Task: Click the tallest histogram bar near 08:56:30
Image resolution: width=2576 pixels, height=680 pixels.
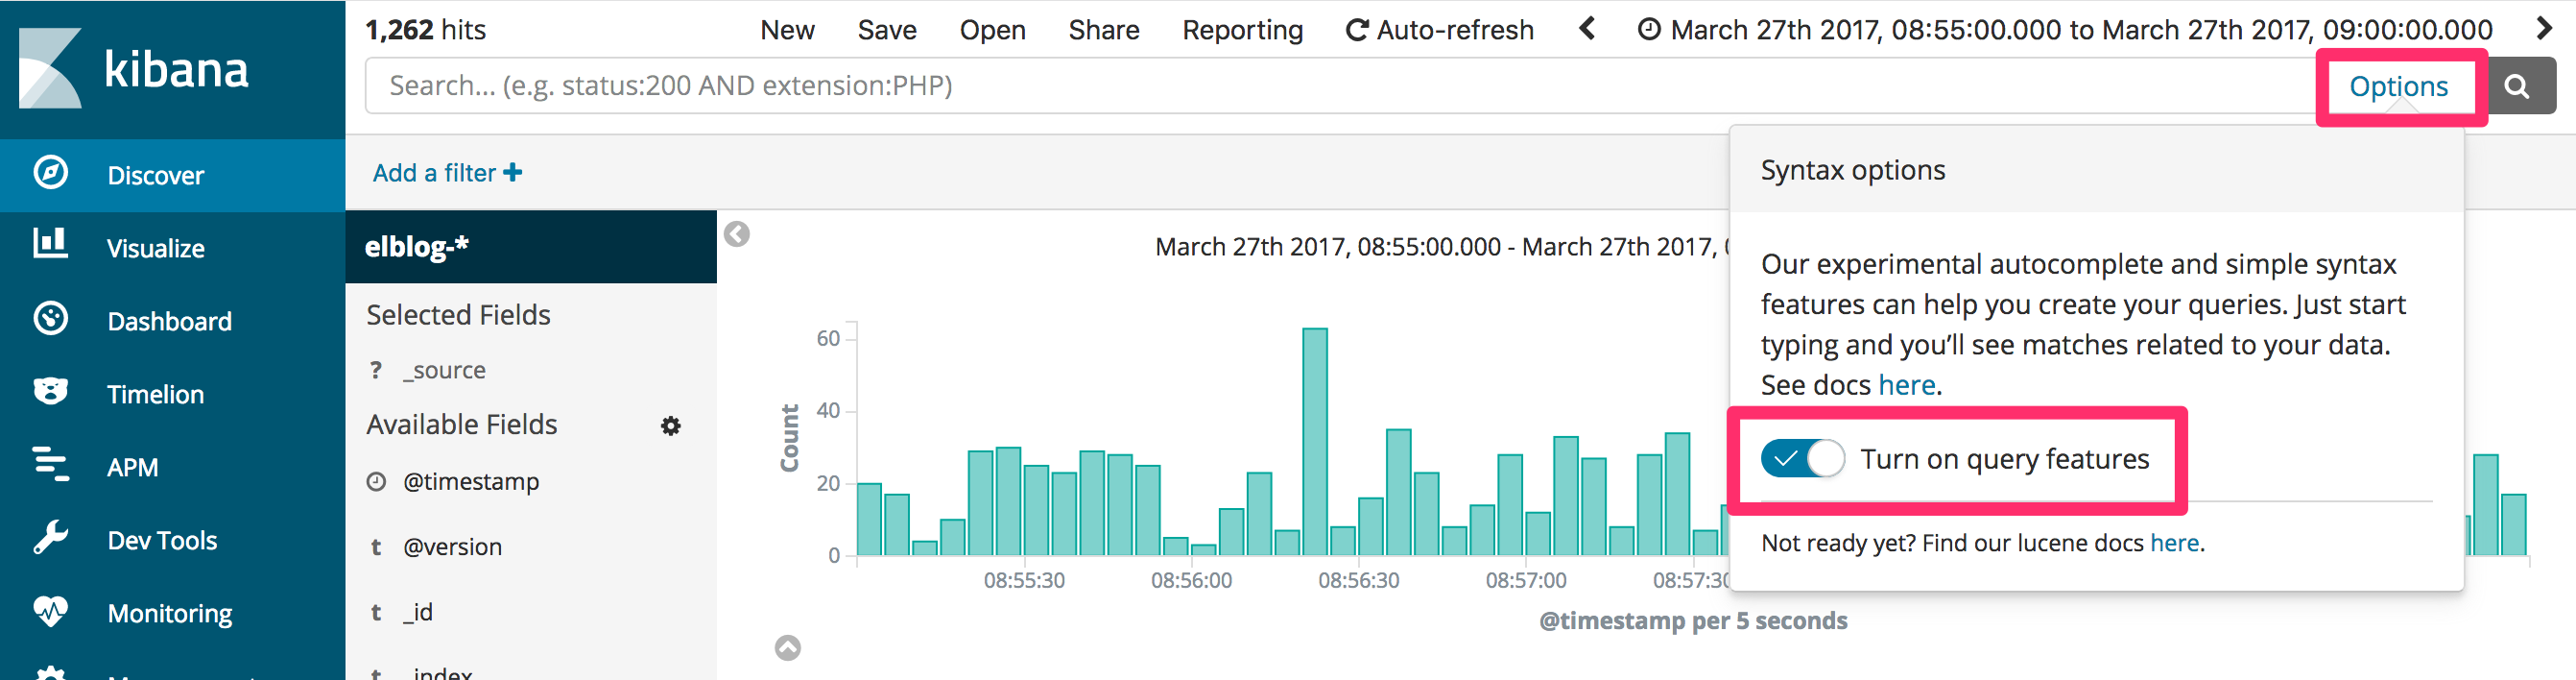Action: click(x=1315, y=441)
